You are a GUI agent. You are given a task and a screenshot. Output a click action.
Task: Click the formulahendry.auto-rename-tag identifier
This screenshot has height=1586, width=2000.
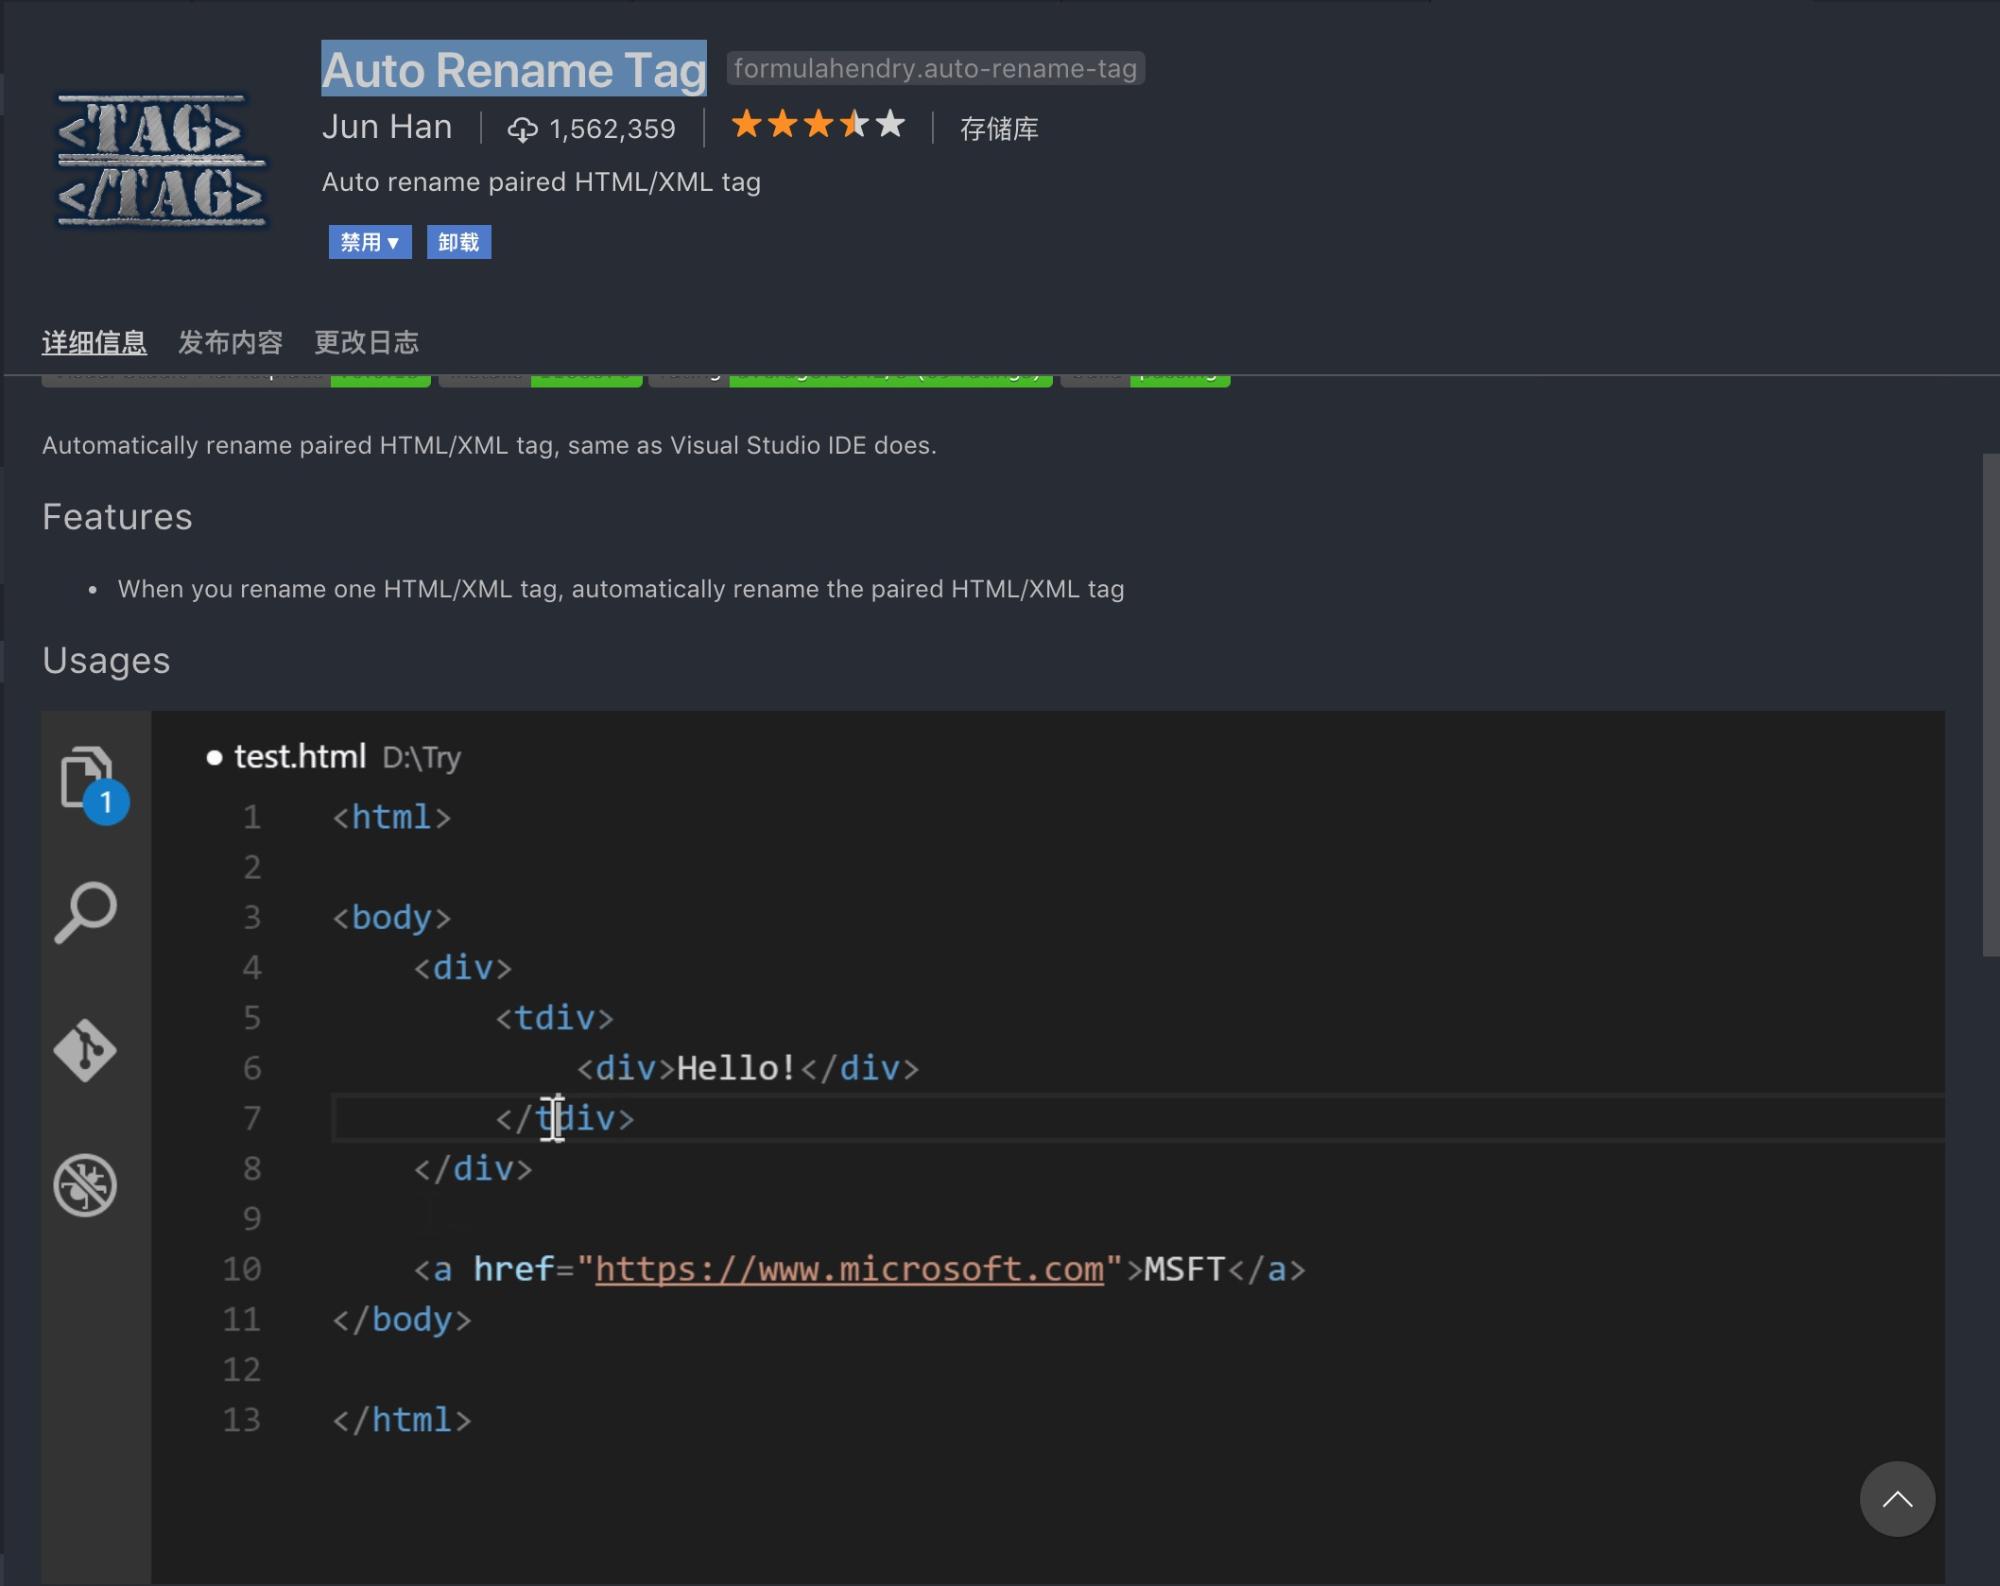click(935, 68)
